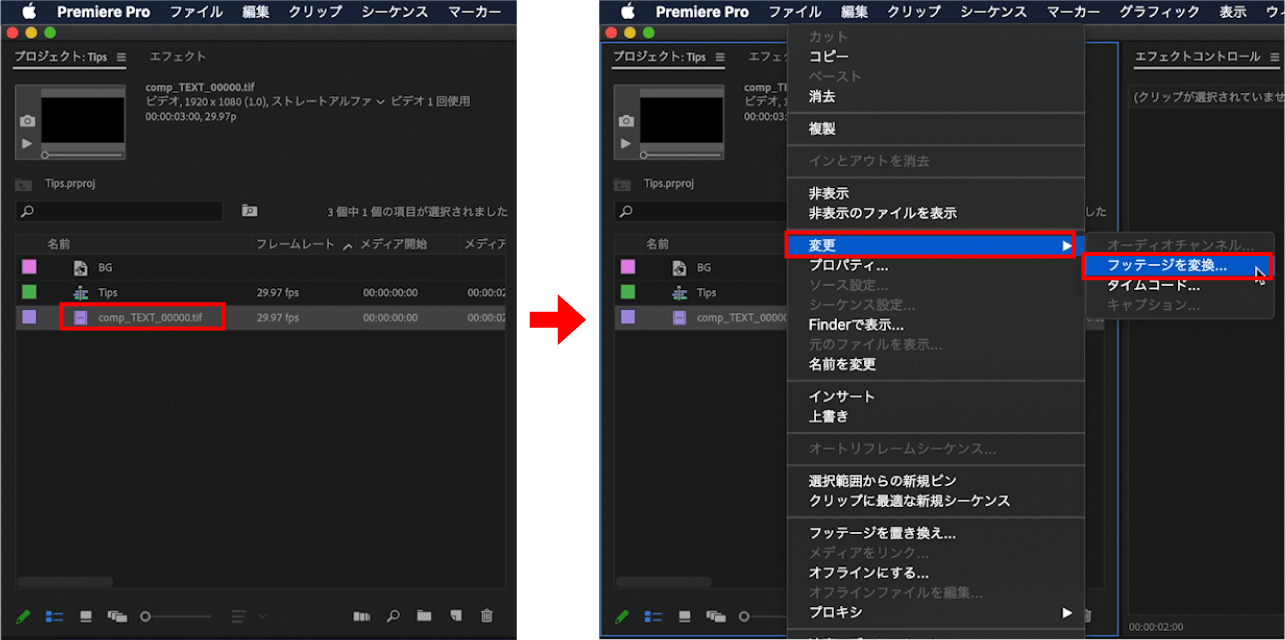This screenshot has width=1285, height=640.
Task: Click purple label swatch of comp_TEXT in left screenshot
Action: [29, 317]
